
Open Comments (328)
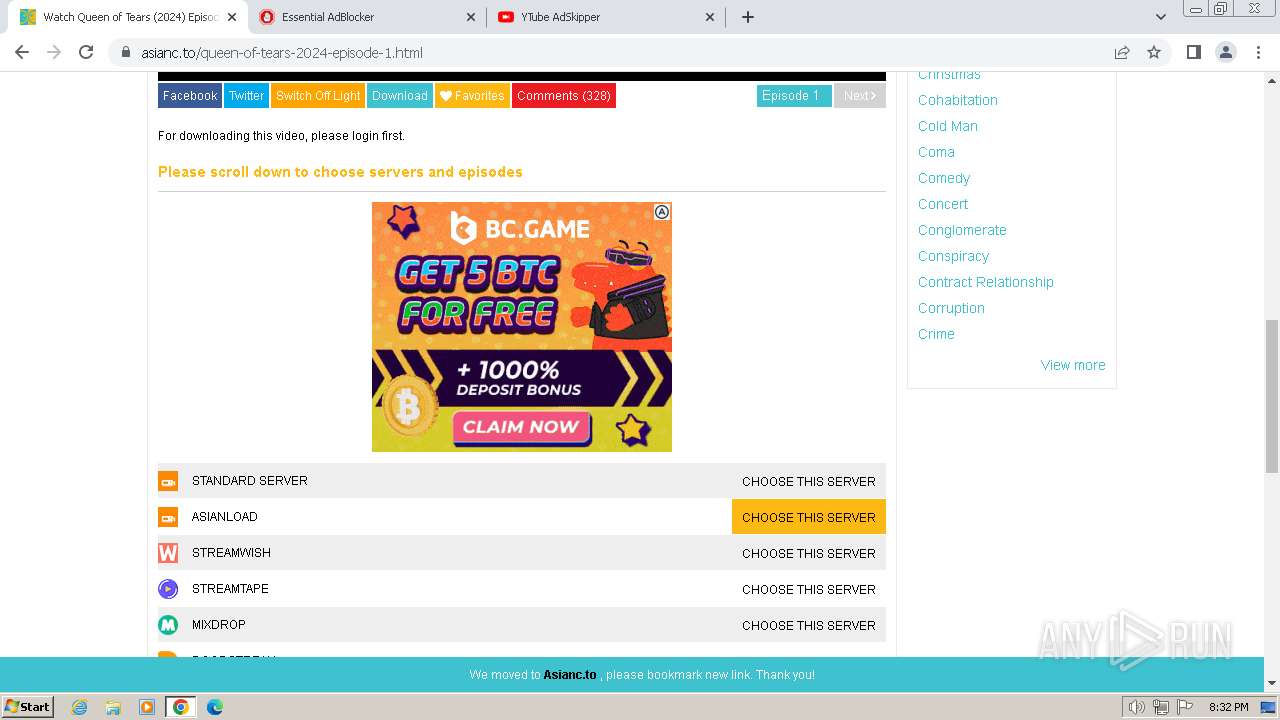tap(564, 96)
